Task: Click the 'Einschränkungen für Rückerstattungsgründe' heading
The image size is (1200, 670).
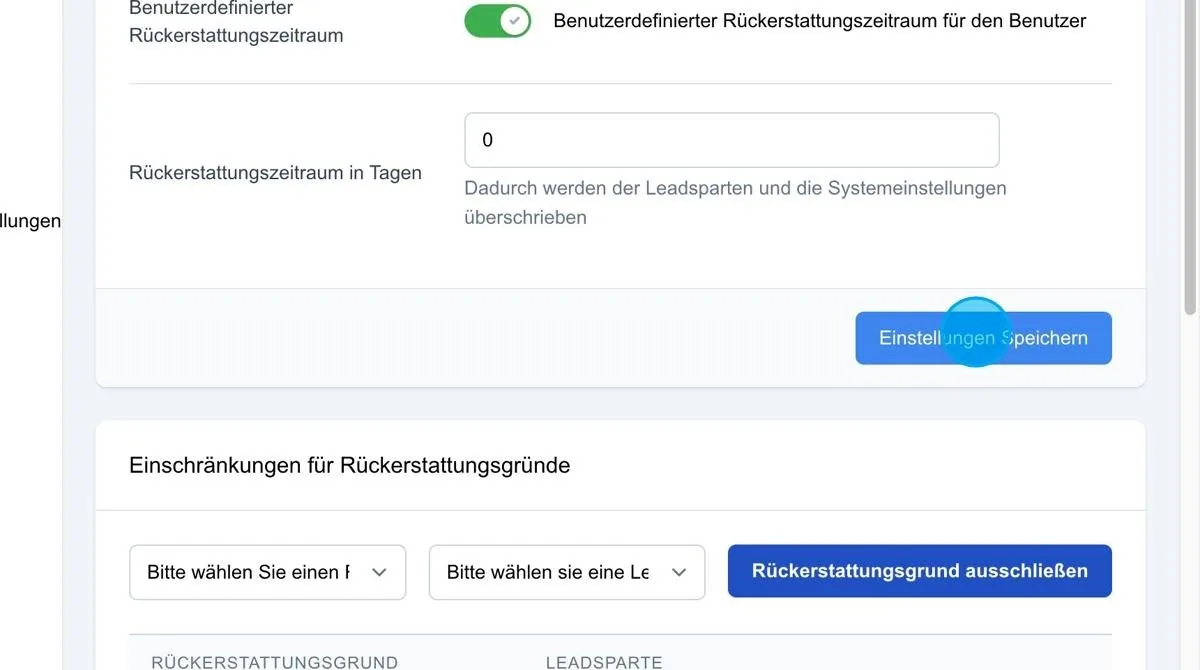Action: tap(350, 465)
